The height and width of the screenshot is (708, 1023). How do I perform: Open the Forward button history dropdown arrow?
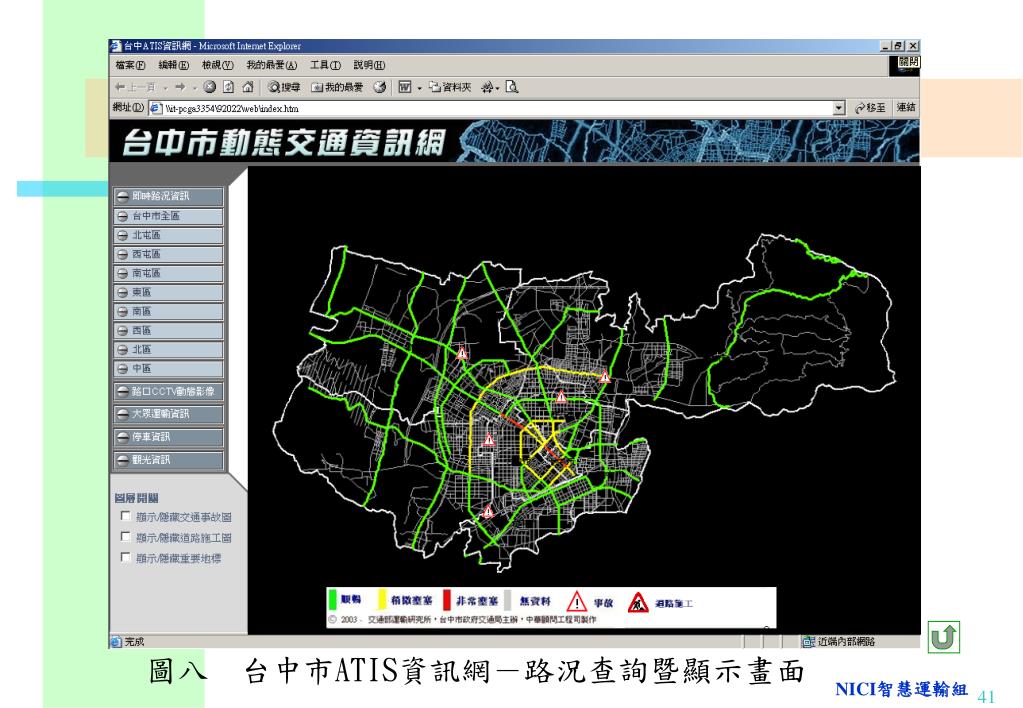194,87
